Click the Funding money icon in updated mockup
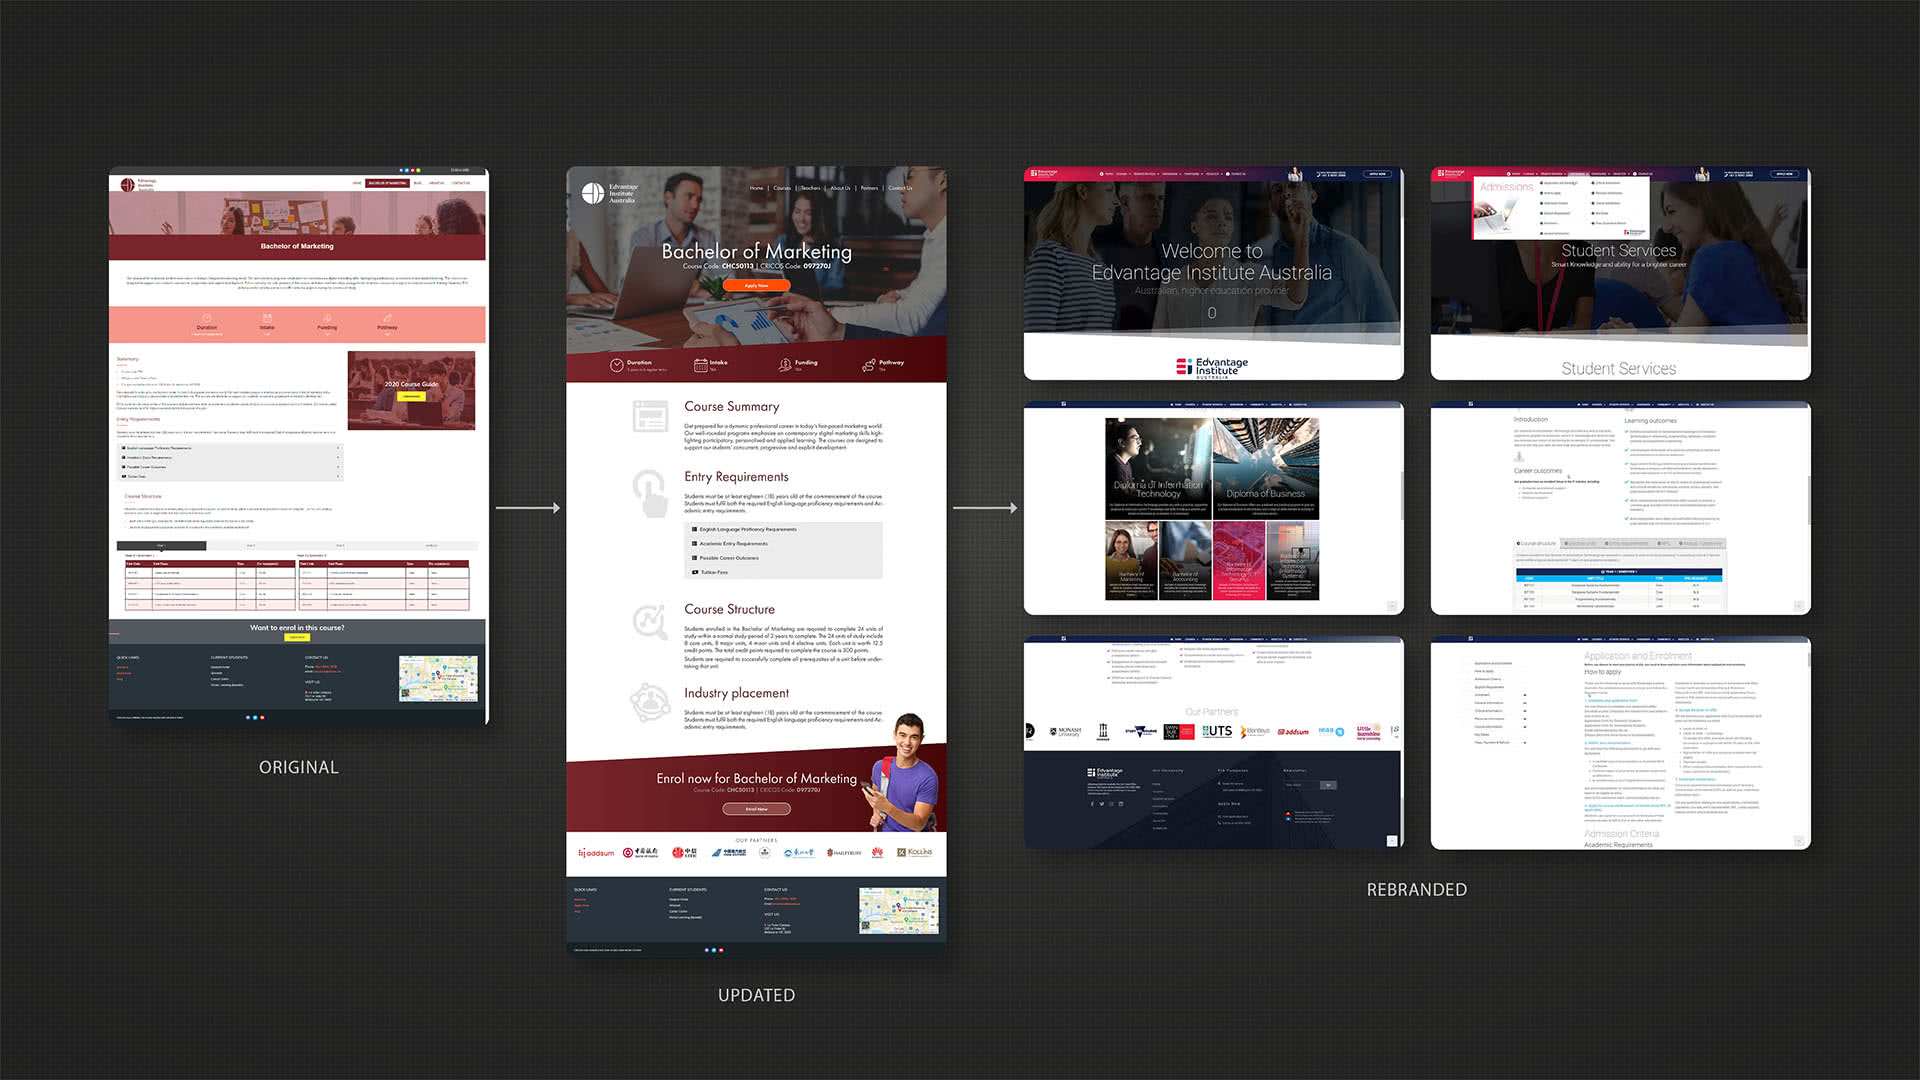Screen dimensions: 1920x1080 click(785, 365)
